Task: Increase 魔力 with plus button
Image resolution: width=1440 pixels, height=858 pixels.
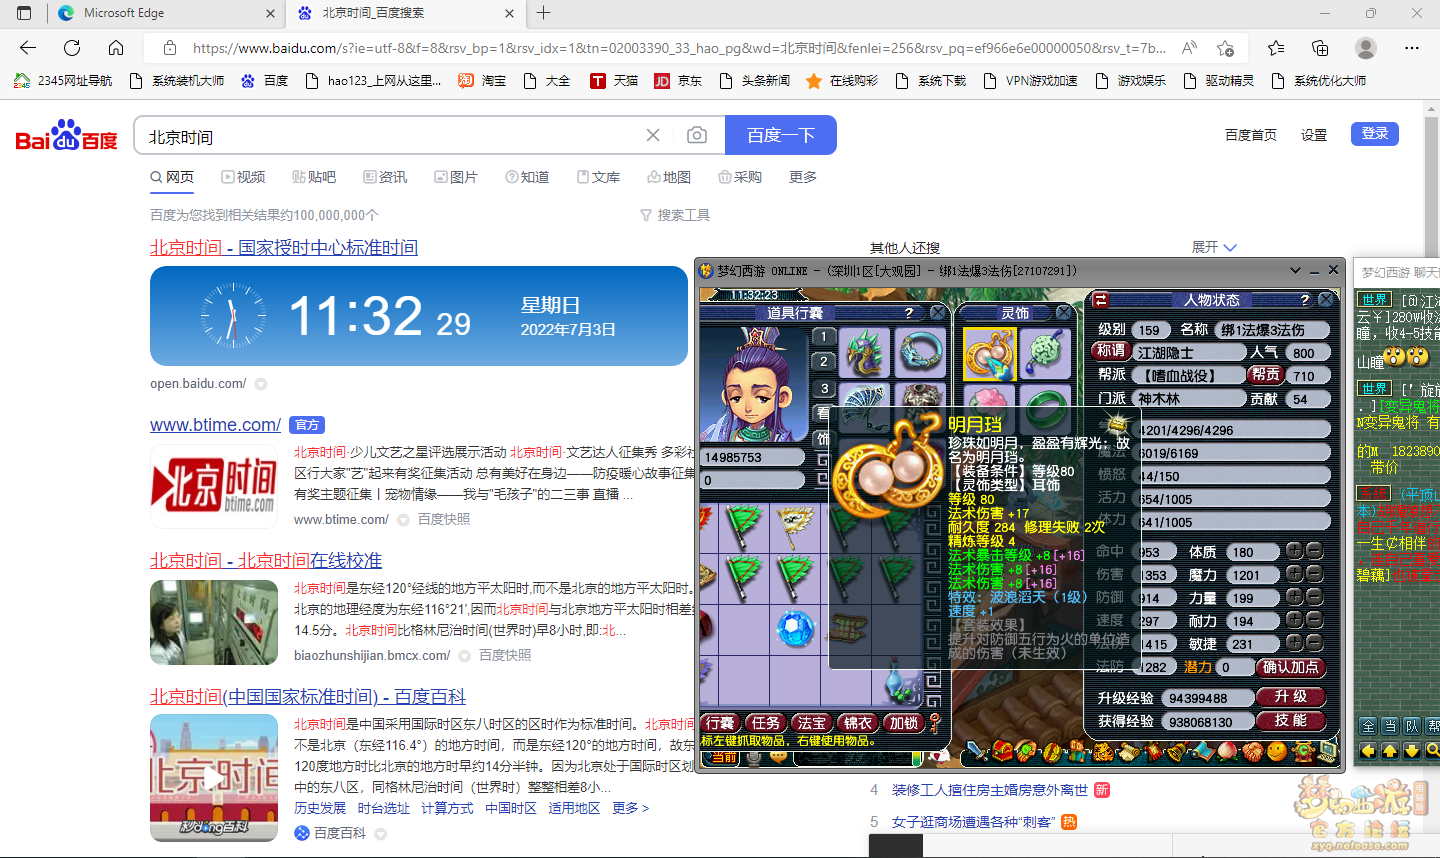Action: pyautogui.click(x=1294, y=574)
